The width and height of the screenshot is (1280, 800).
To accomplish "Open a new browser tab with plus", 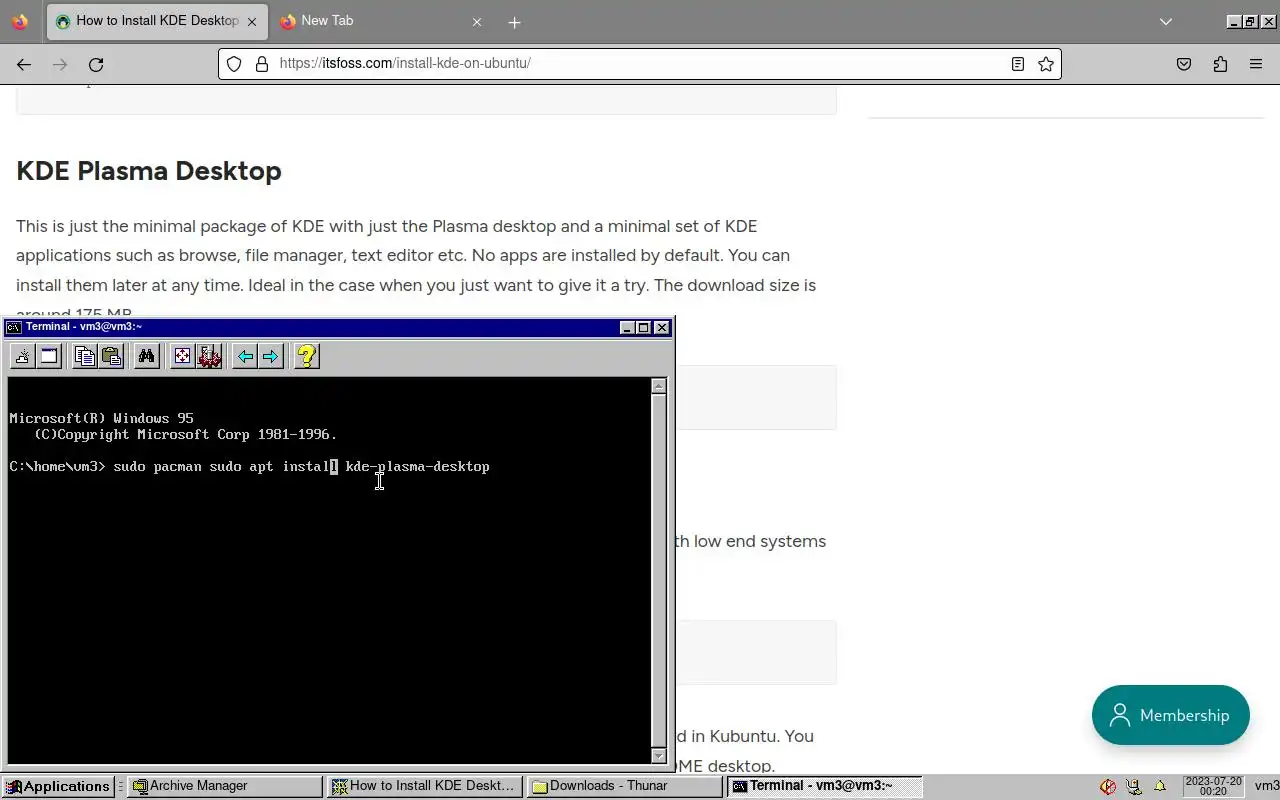I will pyautogui.click(x=514, y=22).
